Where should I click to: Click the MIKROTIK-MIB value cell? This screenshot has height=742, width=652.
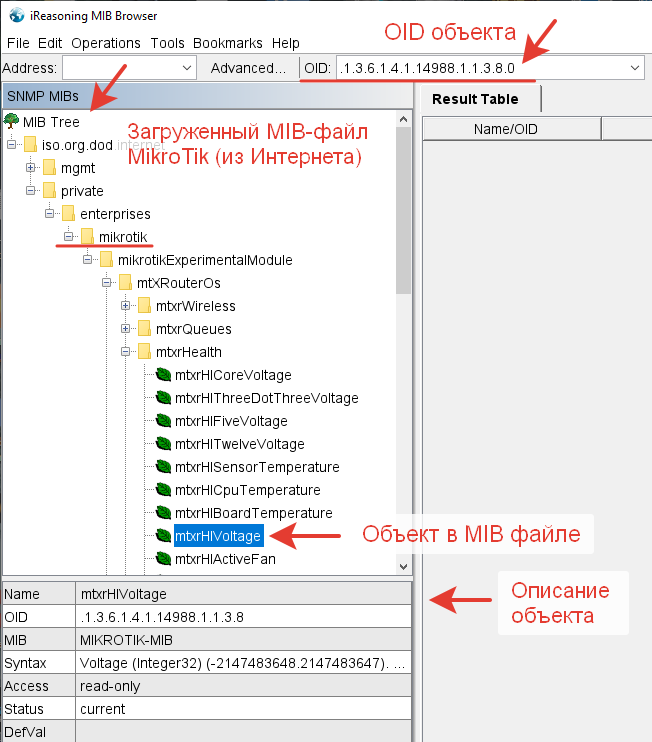(243, 640)
